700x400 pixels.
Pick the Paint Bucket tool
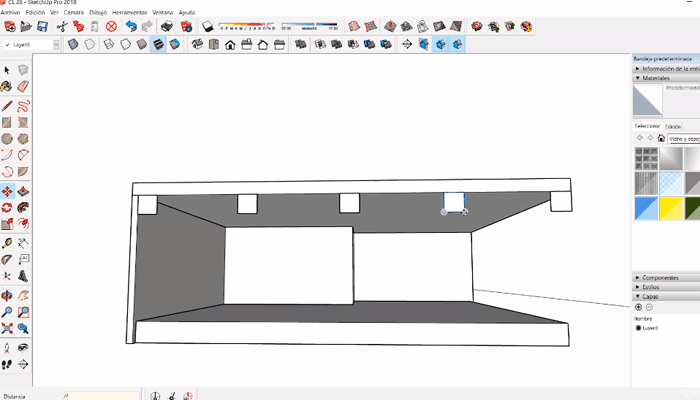[7, 86]
